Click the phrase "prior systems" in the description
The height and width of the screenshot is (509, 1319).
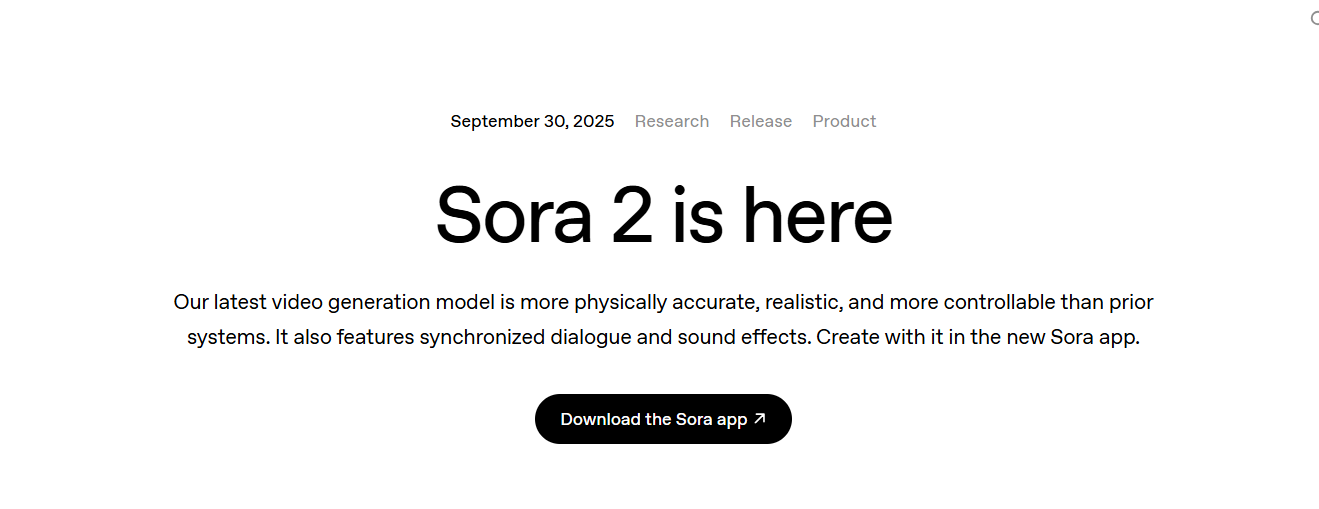pos(1130,302)
